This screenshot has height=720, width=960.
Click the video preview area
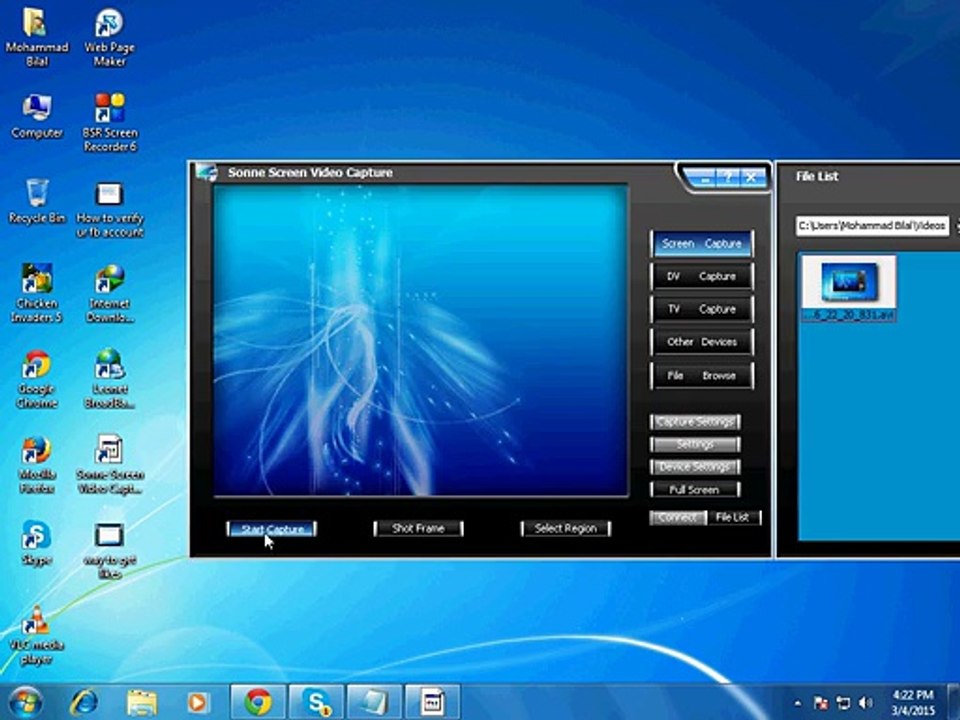(421, 340)
